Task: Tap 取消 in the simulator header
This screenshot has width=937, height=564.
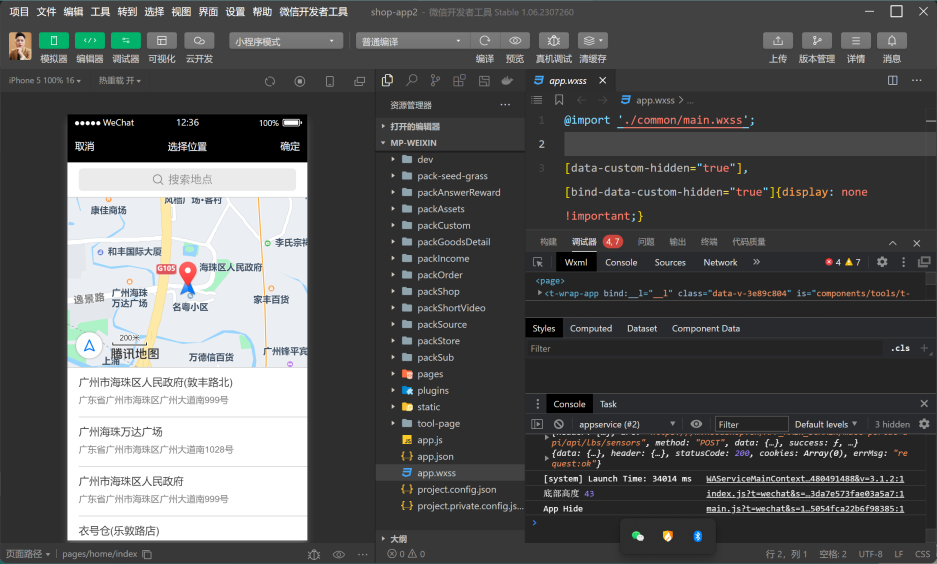Action: pos(84,146)
